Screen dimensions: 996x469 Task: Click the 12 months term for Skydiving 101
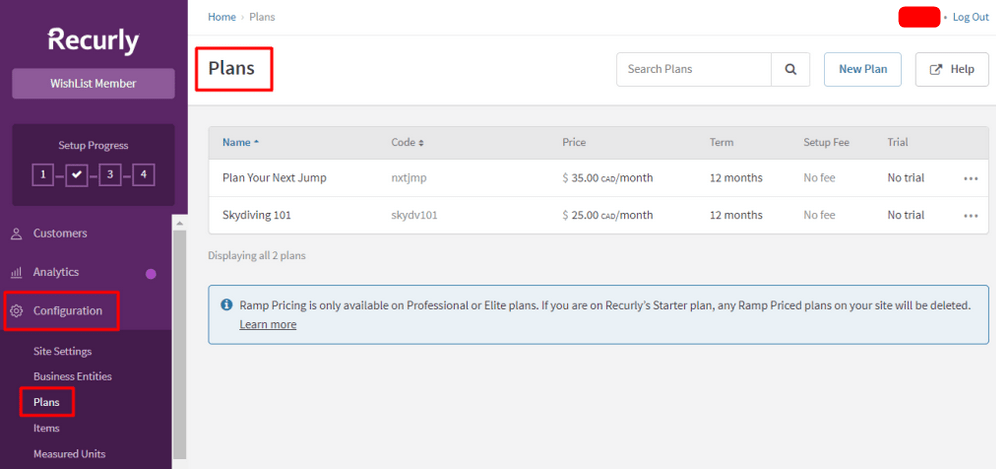[736, 215]
